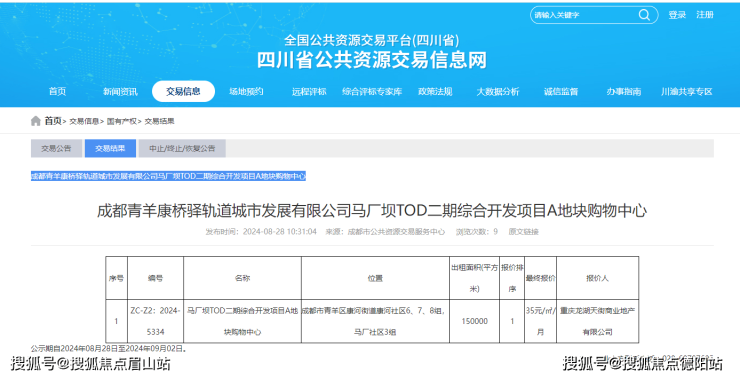The width and height of the screenshot is (740, 379).
Task: Open 综合评标专家库 navigation item
Action: click(372, 92)
